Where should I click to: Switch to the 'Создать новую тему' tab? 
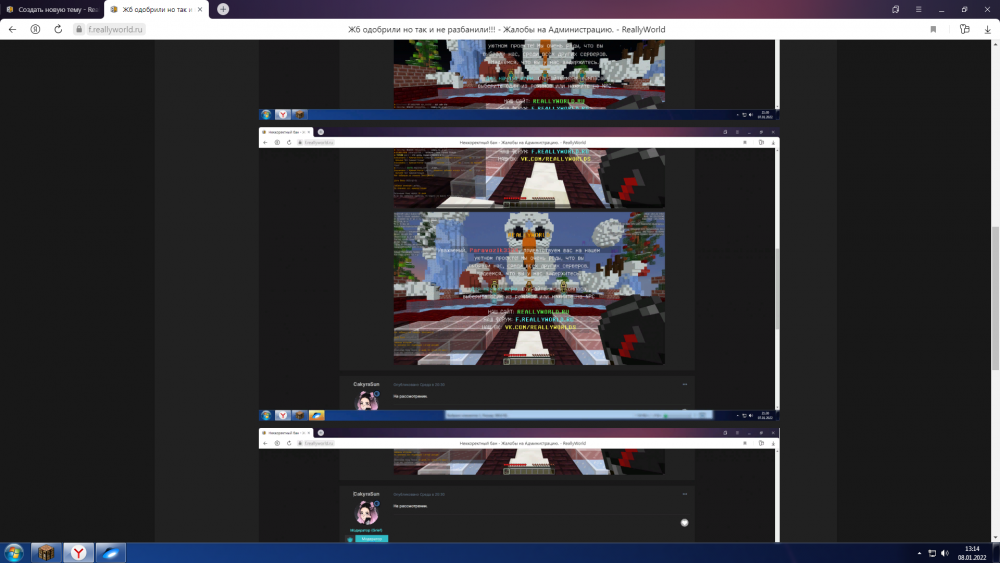click(x=52, y=10)
